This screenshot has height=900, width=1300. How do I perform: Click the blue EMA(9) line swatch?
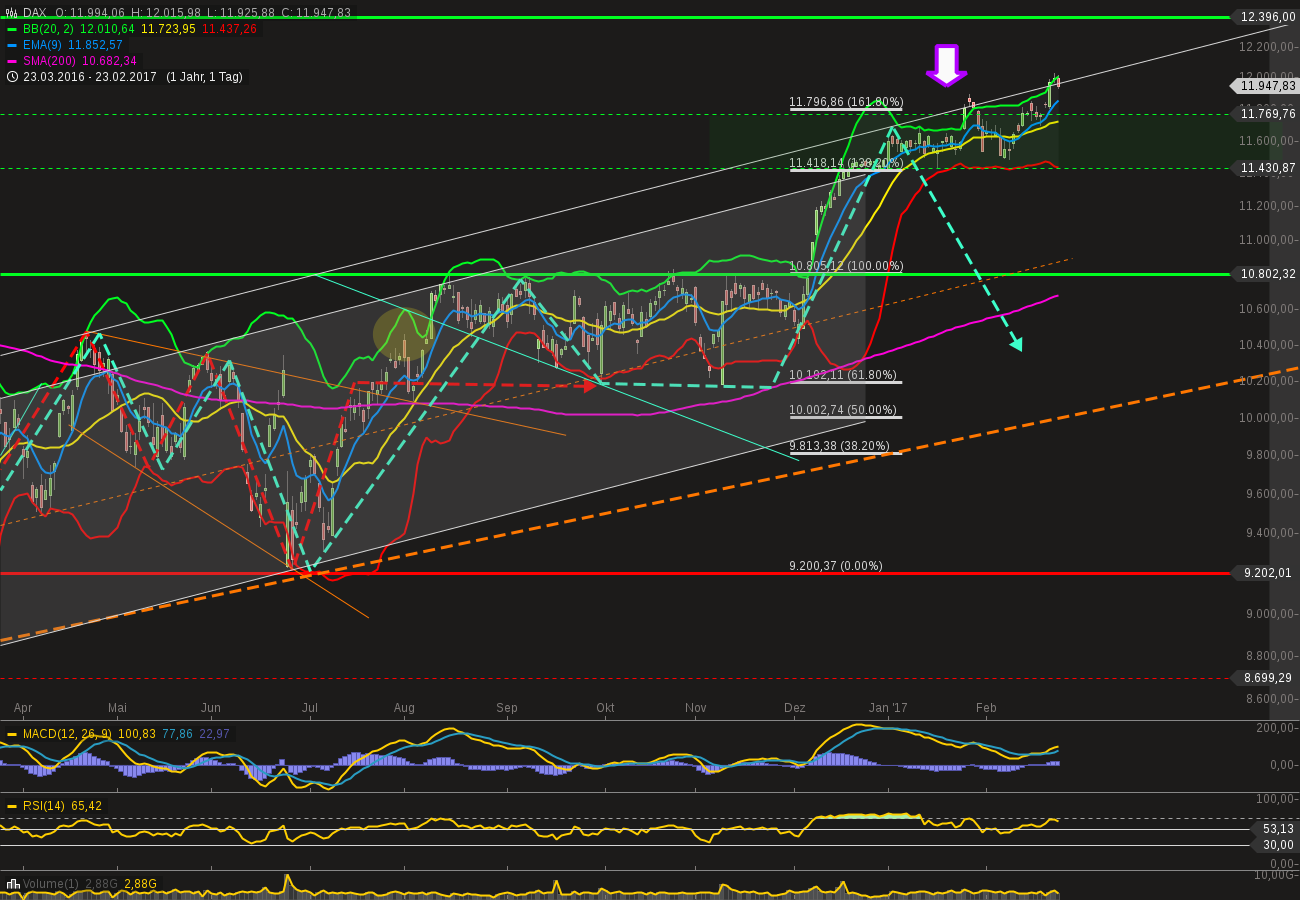pyautogui.click(x=12, y=45)
